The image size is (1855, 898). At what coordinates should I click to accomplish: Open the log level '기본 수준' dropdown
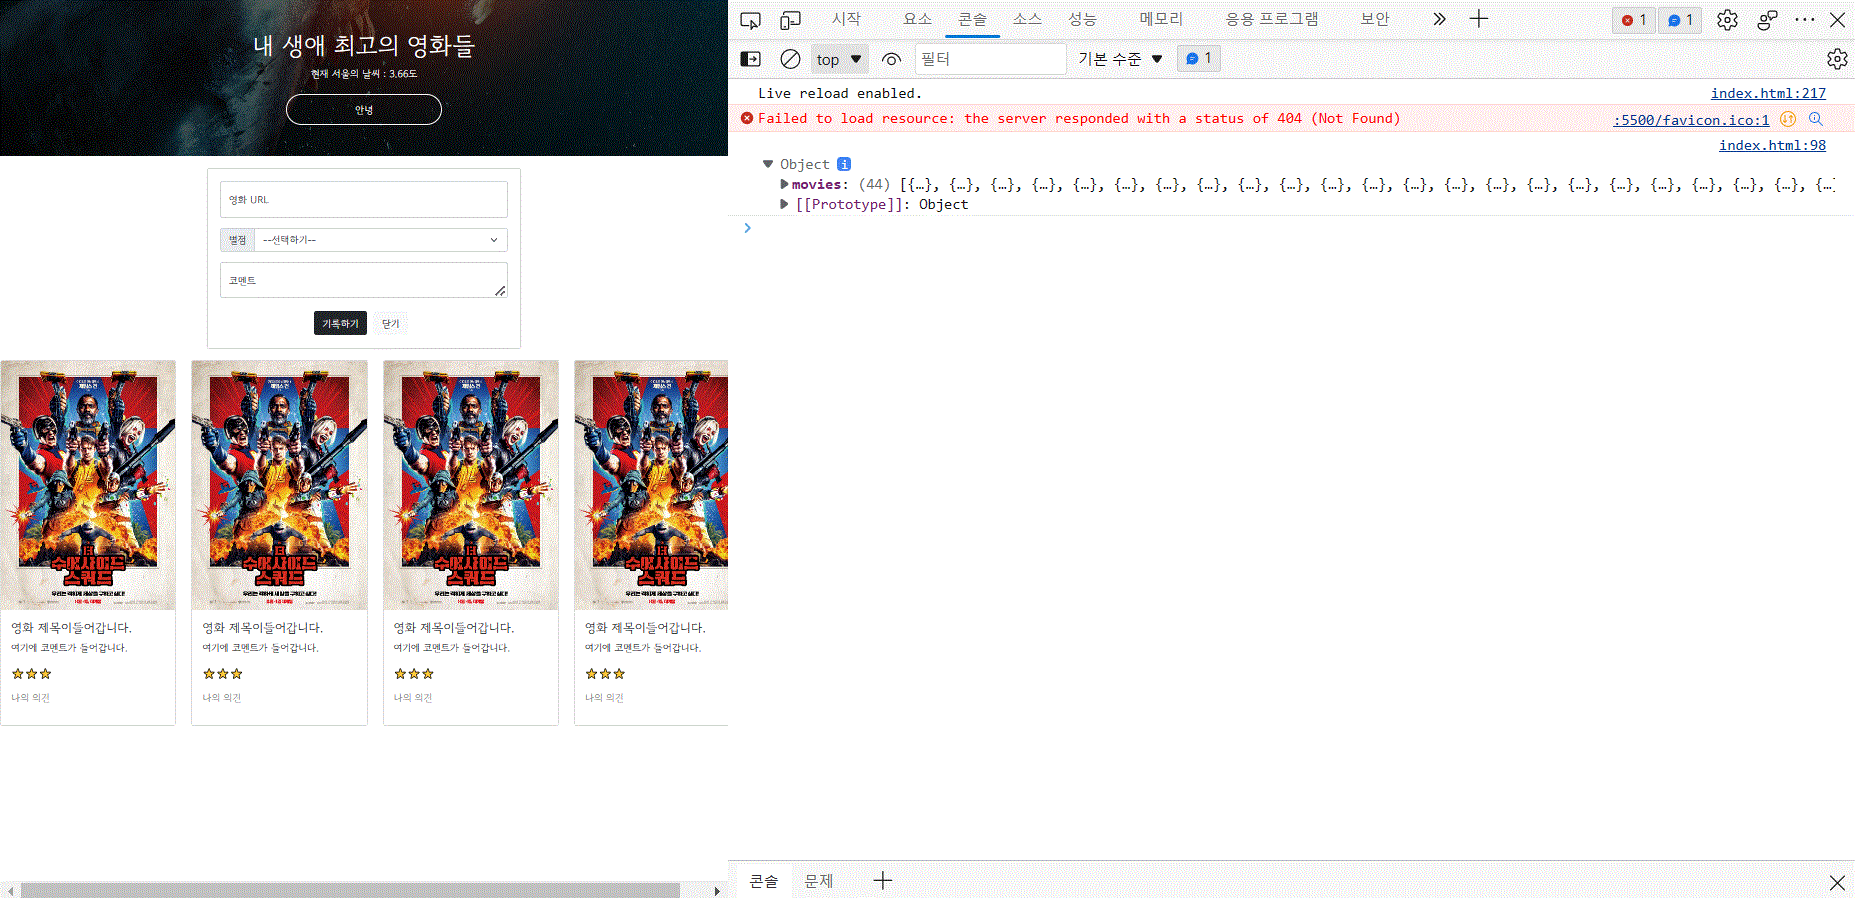click(1120, 59)
